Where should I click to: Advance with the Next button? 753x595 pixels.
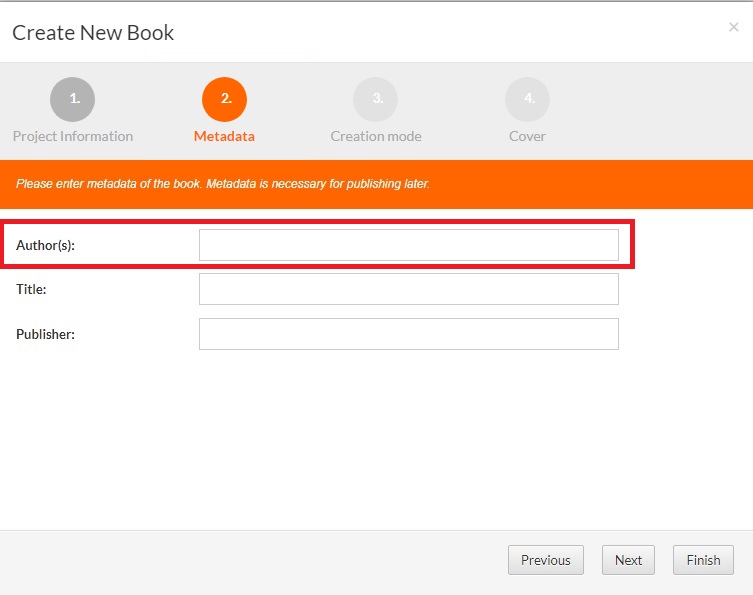click(x=628, y=560)
